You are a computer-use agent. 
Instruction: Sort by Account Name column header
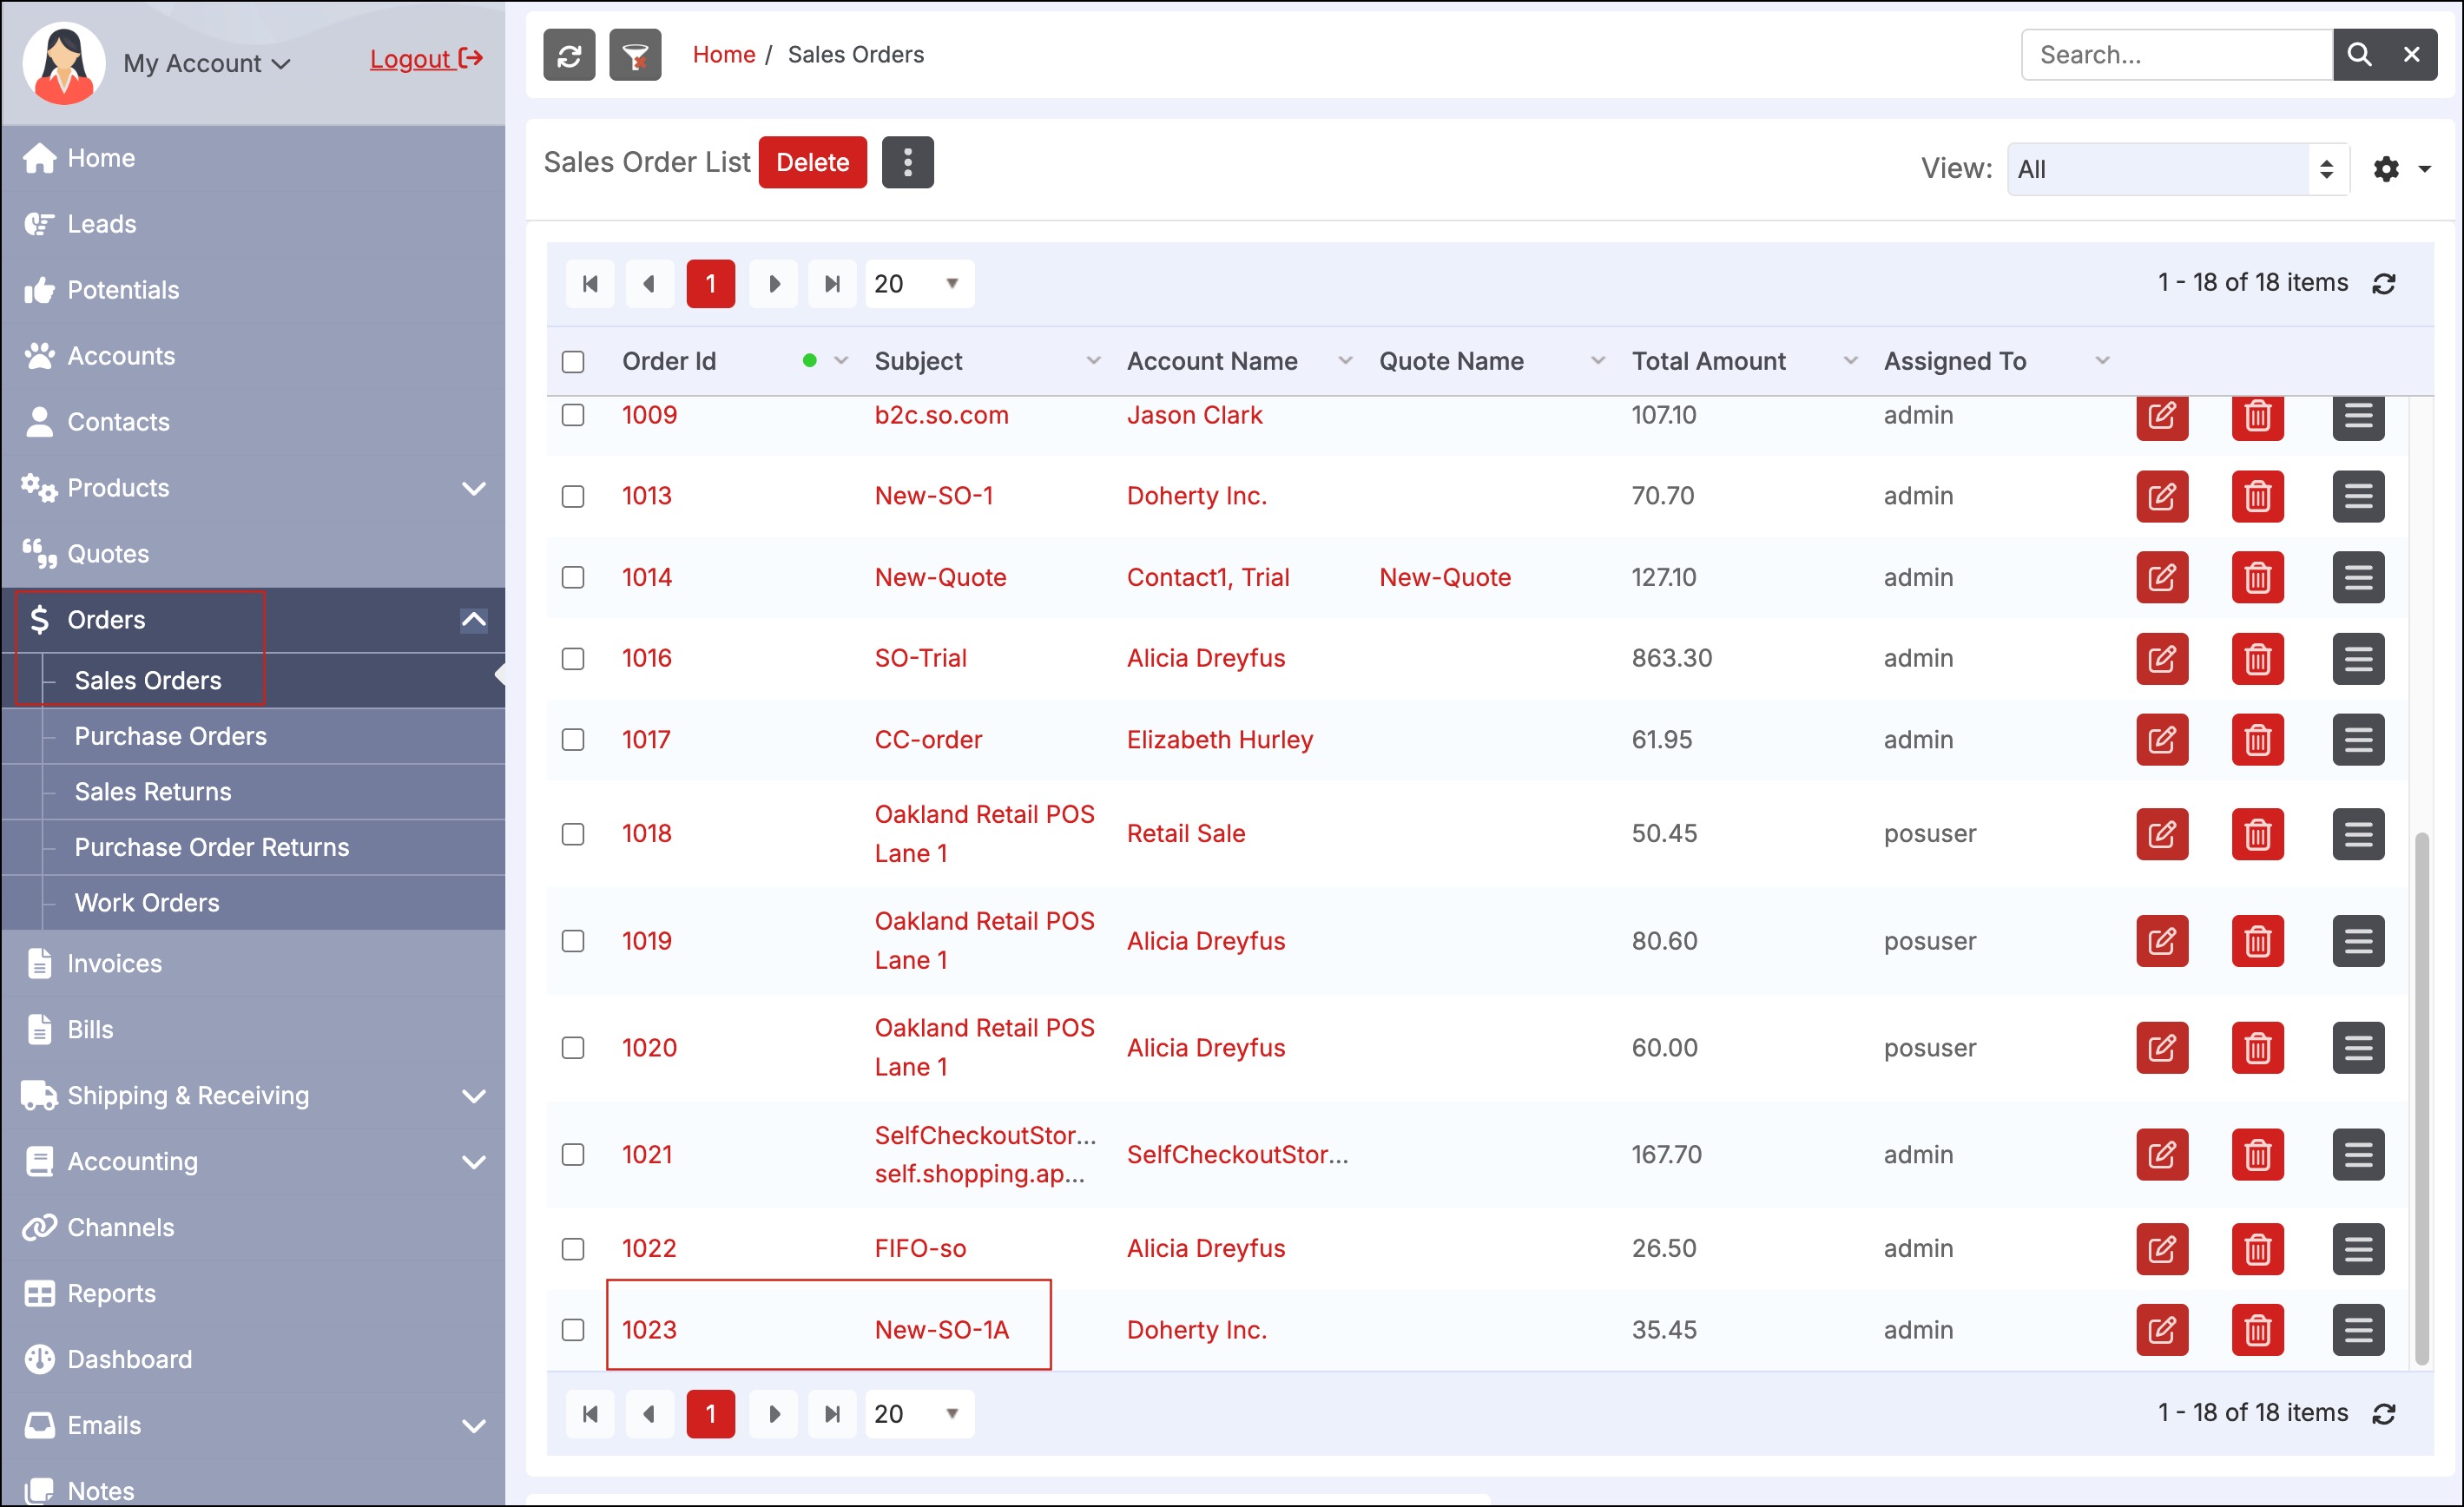point(1212,361)
